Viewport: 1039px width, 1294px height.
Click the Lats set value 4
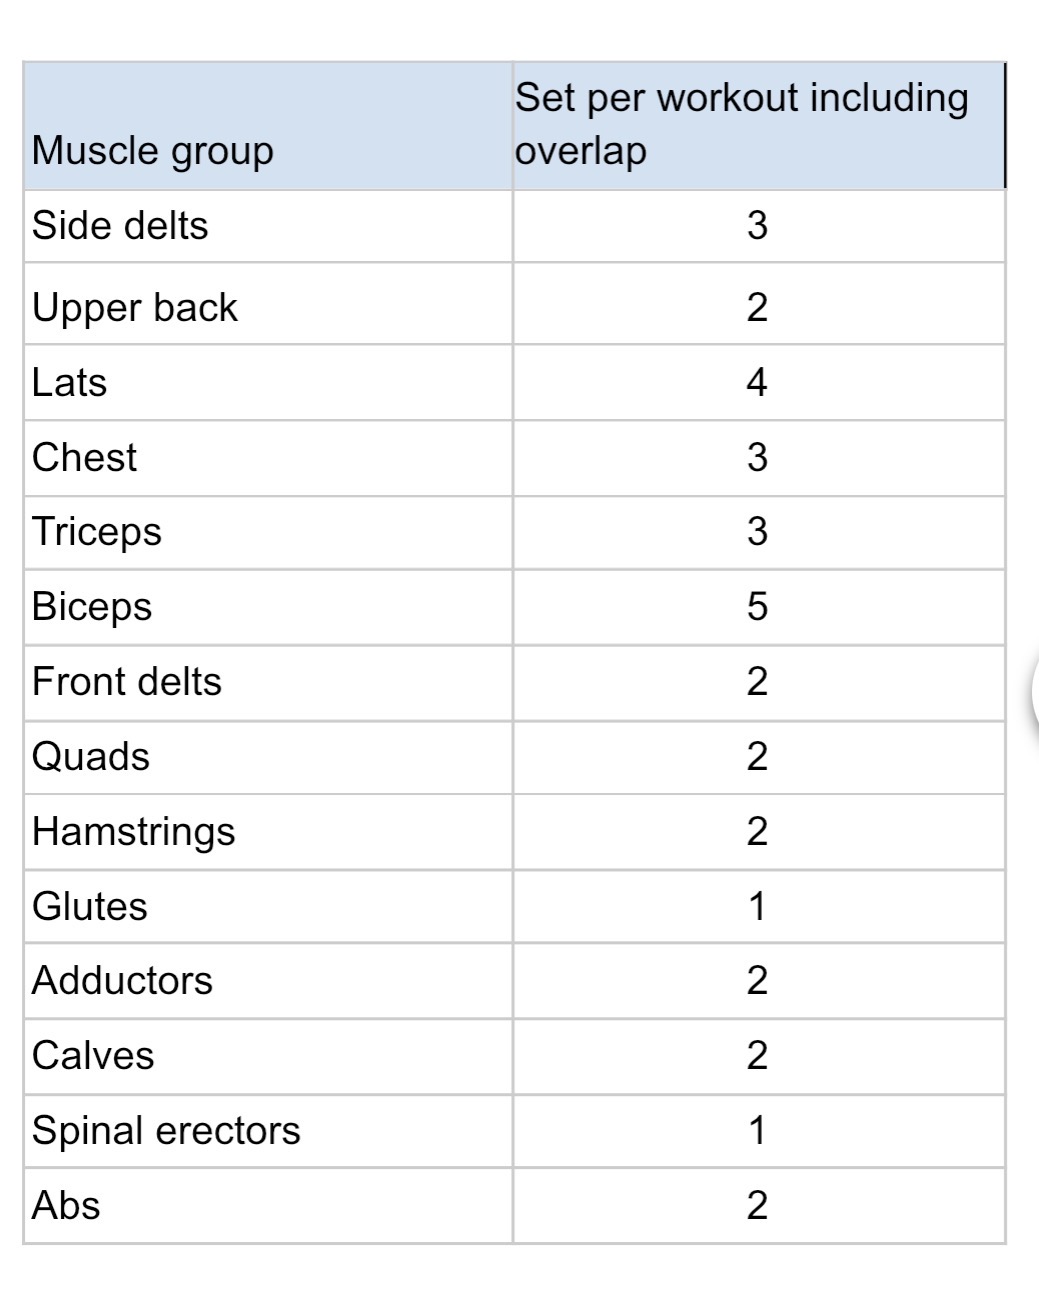758,383
